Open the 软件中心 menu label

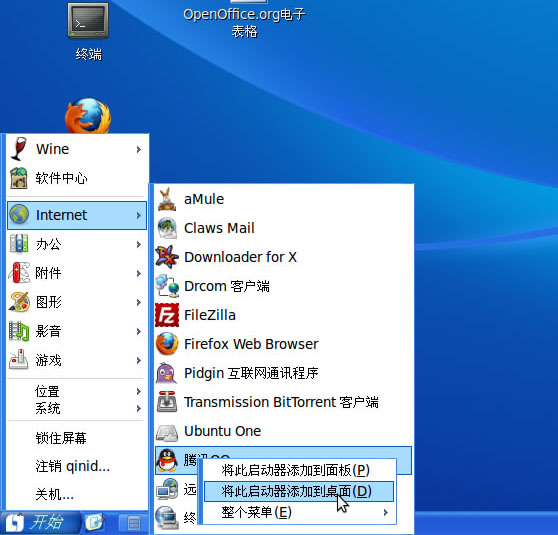coord(61,178)
